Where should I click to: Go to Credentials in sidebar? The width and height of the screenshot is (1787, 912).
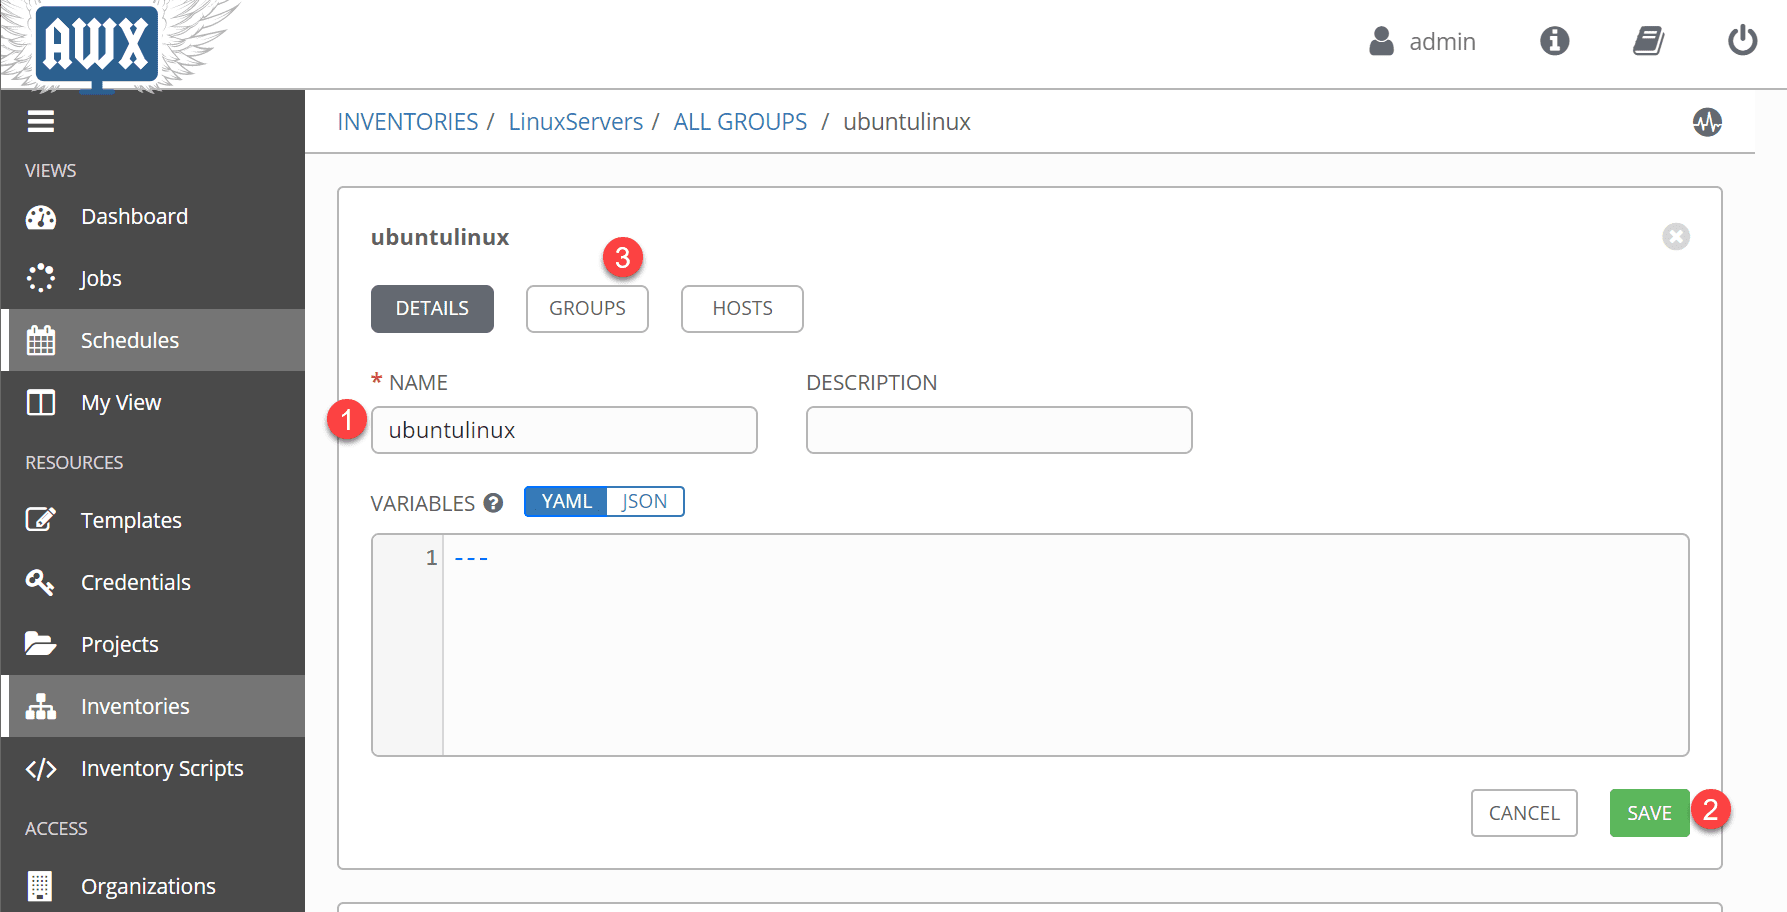pyautogui.click(x=153, y=582)
